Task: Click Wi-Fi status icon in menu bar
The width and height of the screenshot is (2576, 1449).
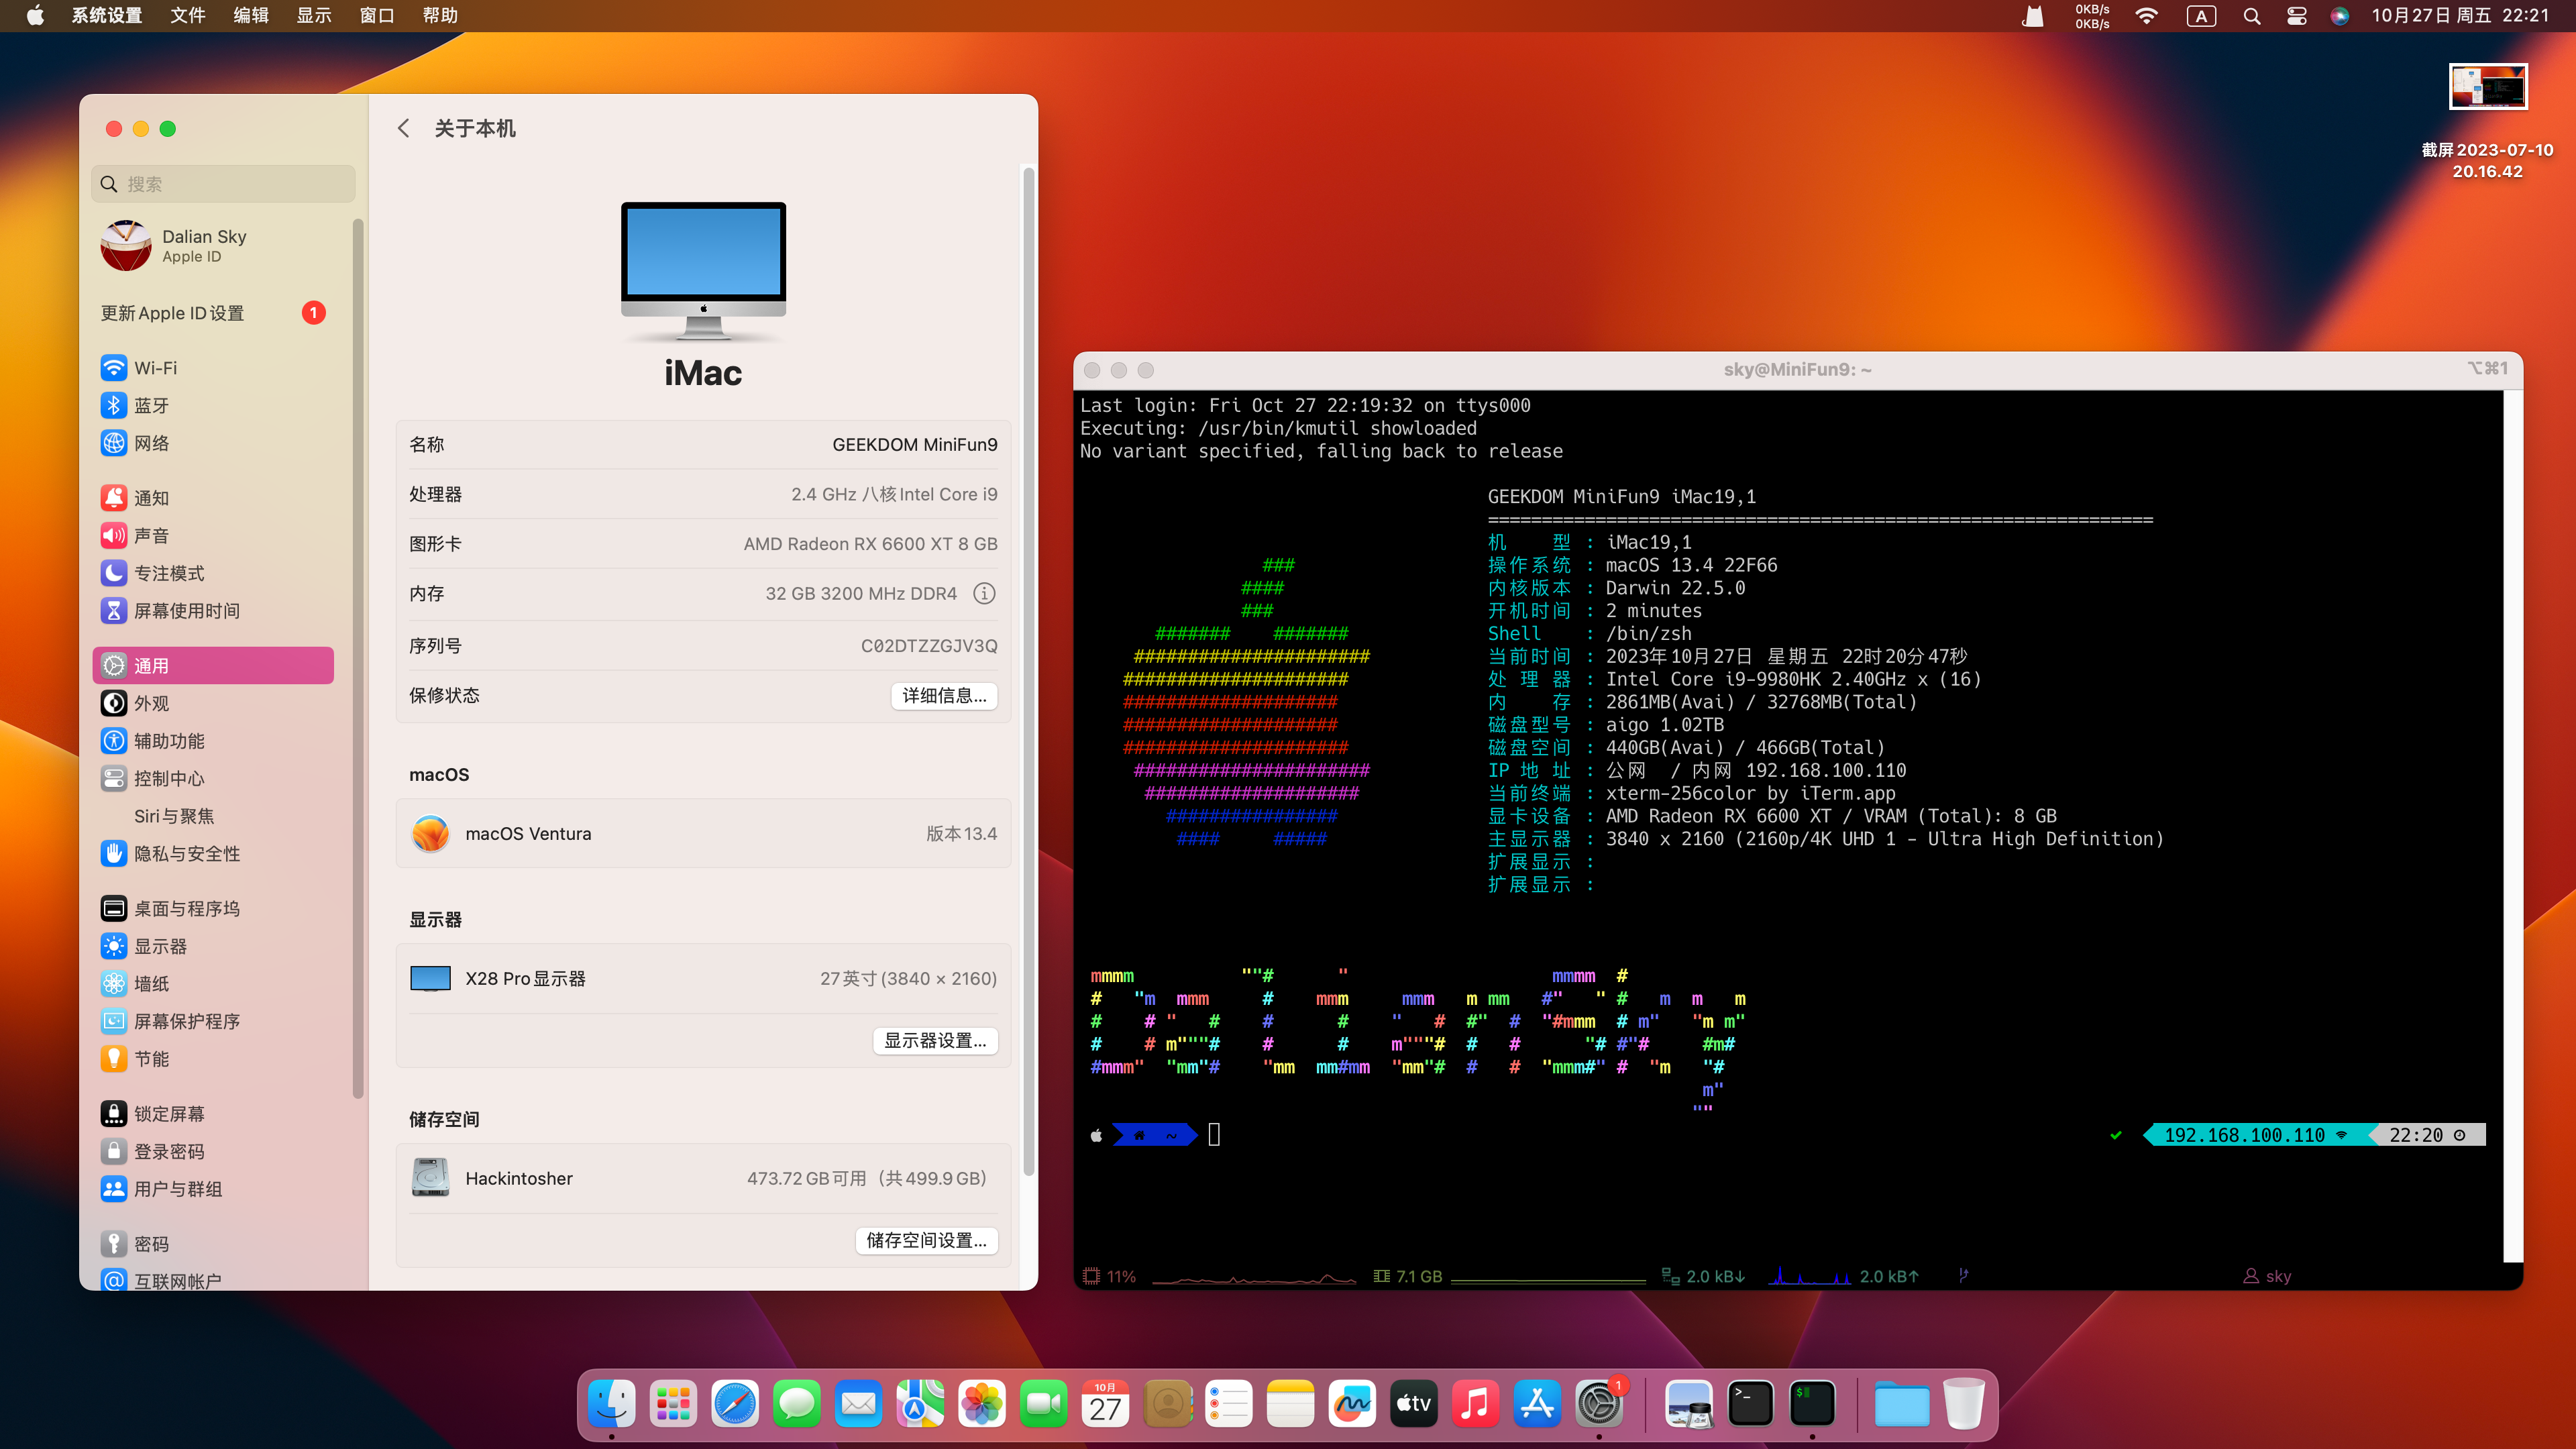Action: (x=2146, y=16)
